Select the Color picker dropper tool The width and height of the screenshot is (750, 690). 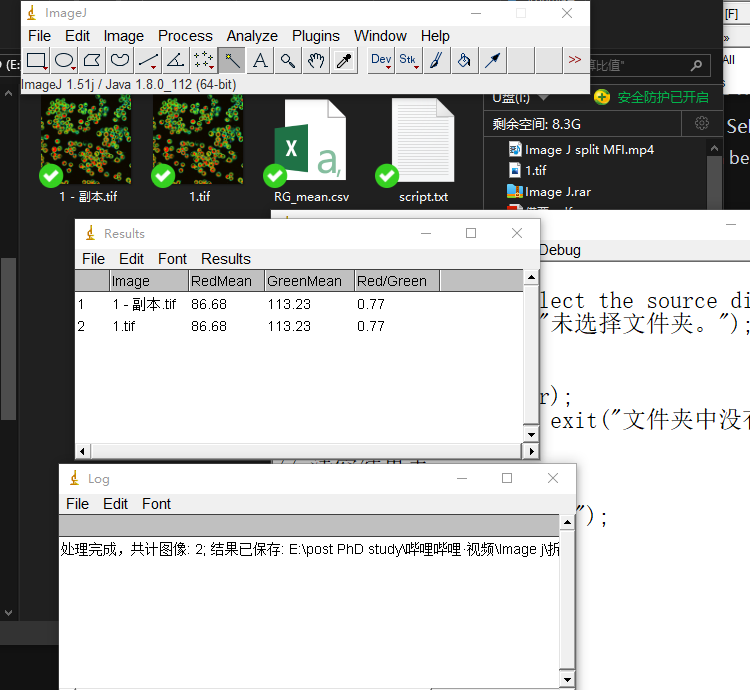pyautogui.click(x=344, y=61)
